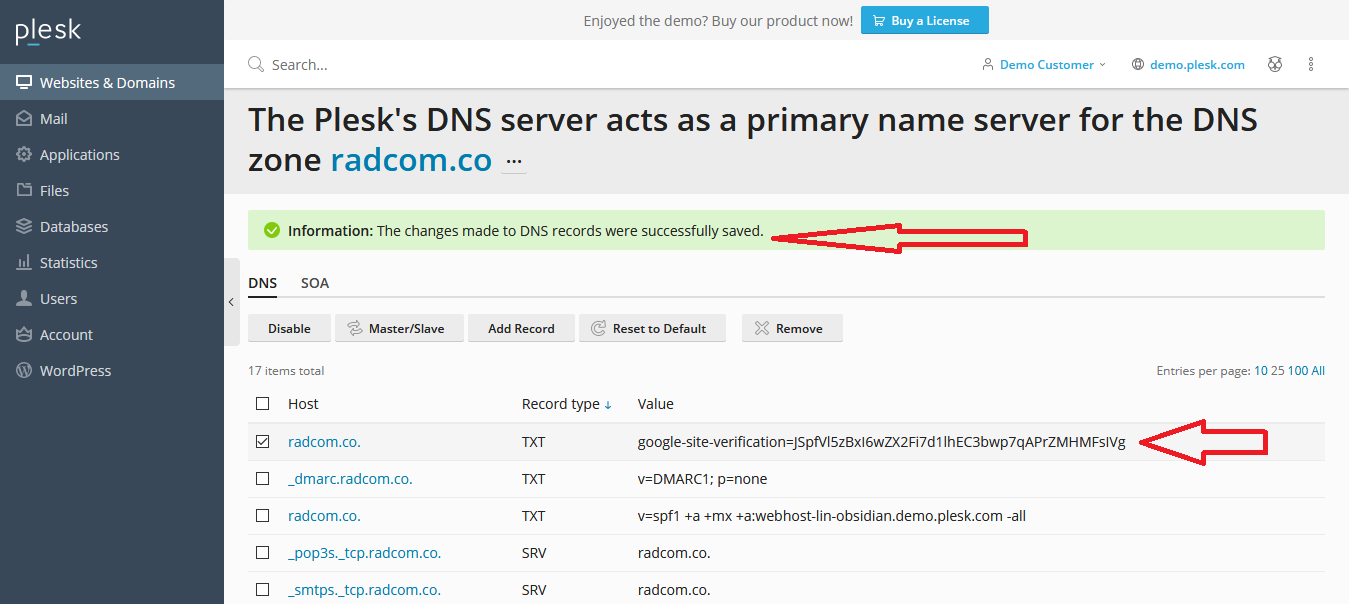Sort by the Record type column header
This screenshot has width=1349, height=604.
point(566,404)
